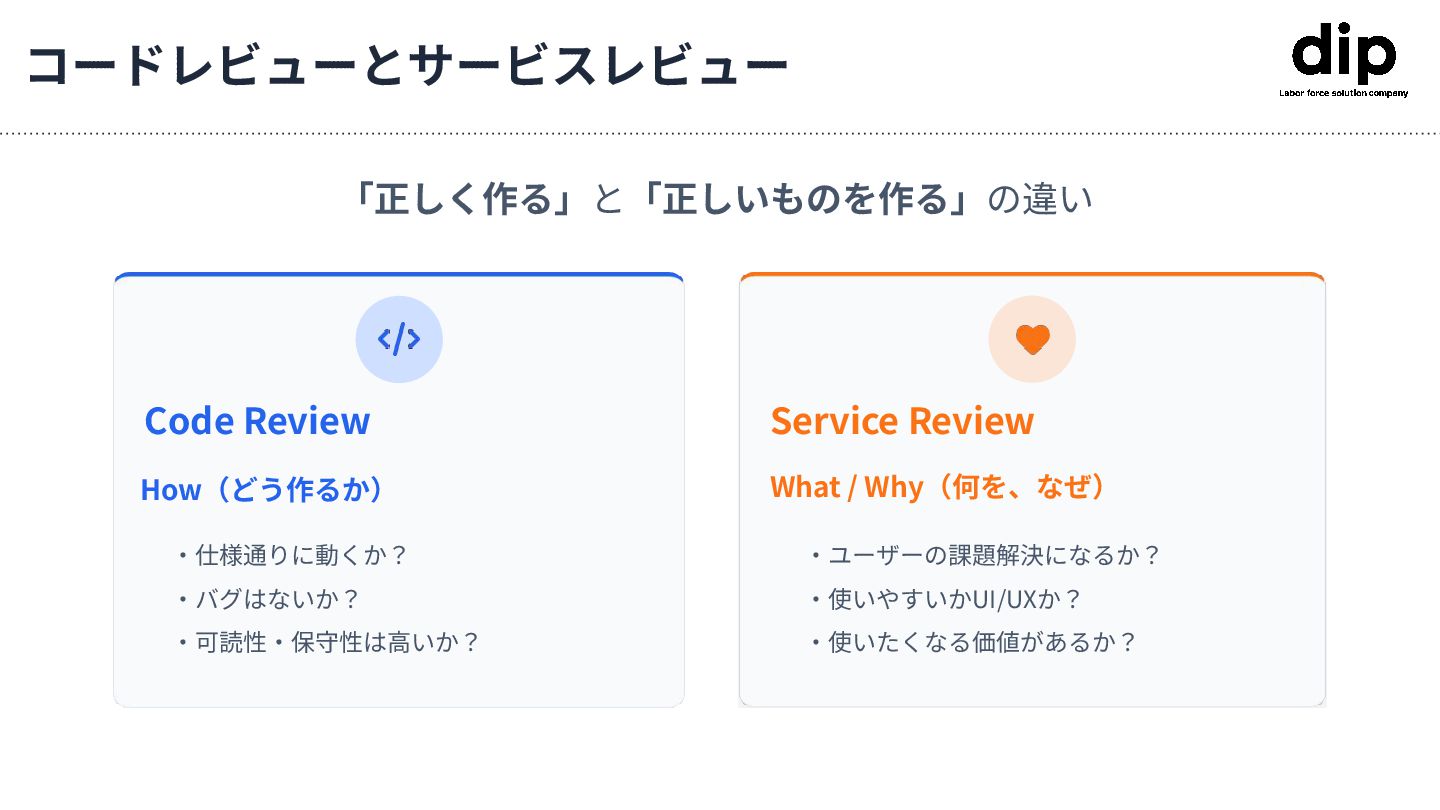Click the bullet 可読性・保守性は高いか？
1440x810 pixels.
coord(328,642)
